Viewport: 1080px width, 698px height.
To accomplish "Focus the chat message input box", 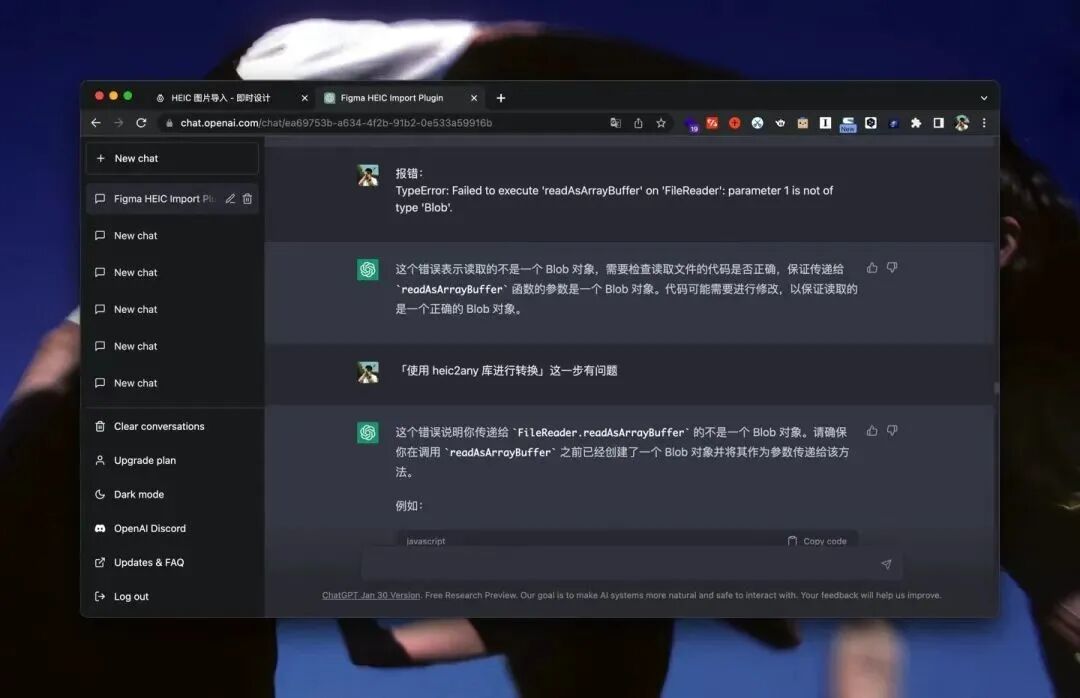I will [632, 564].
